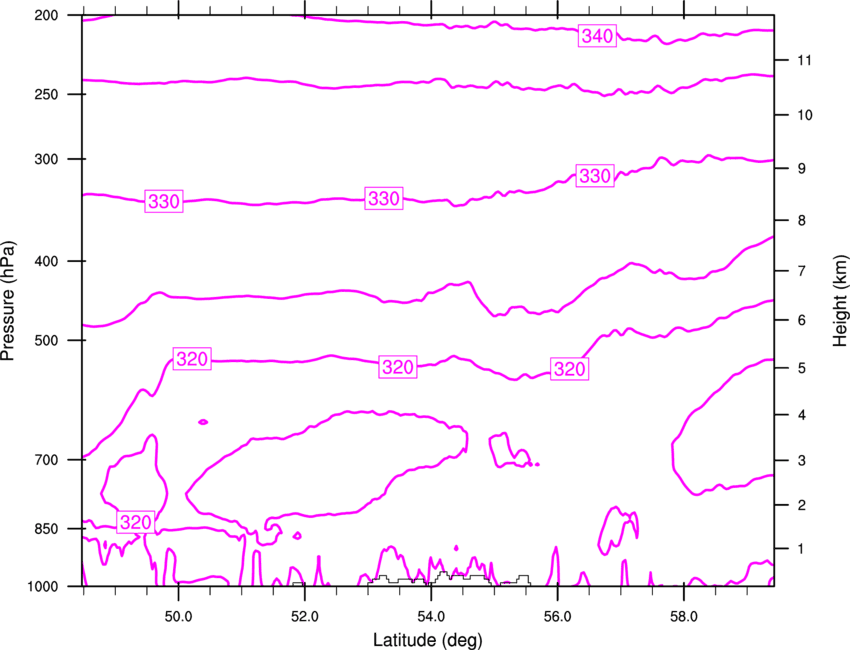Select the Height (km) axis title

(x=840, y=300)
